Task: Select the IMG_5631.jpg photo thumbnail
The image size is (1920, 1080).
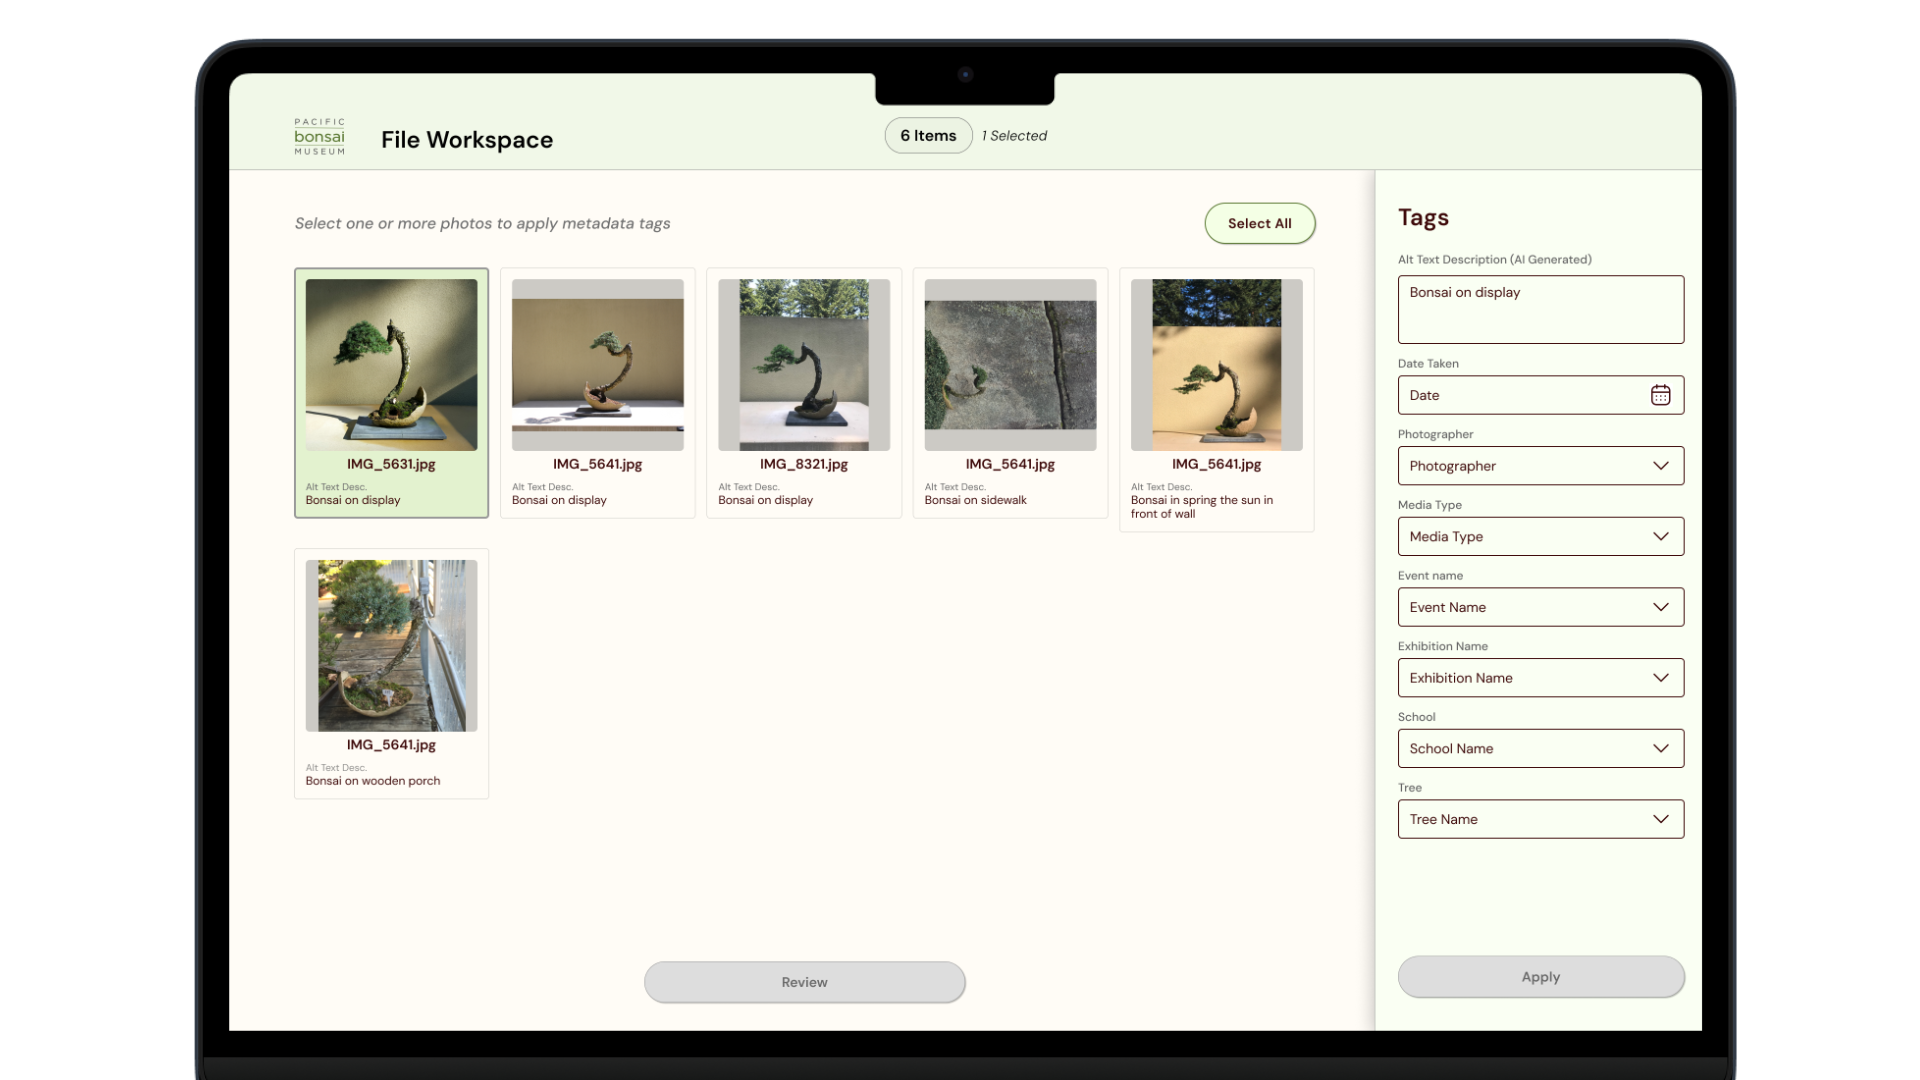Action: 391,365
